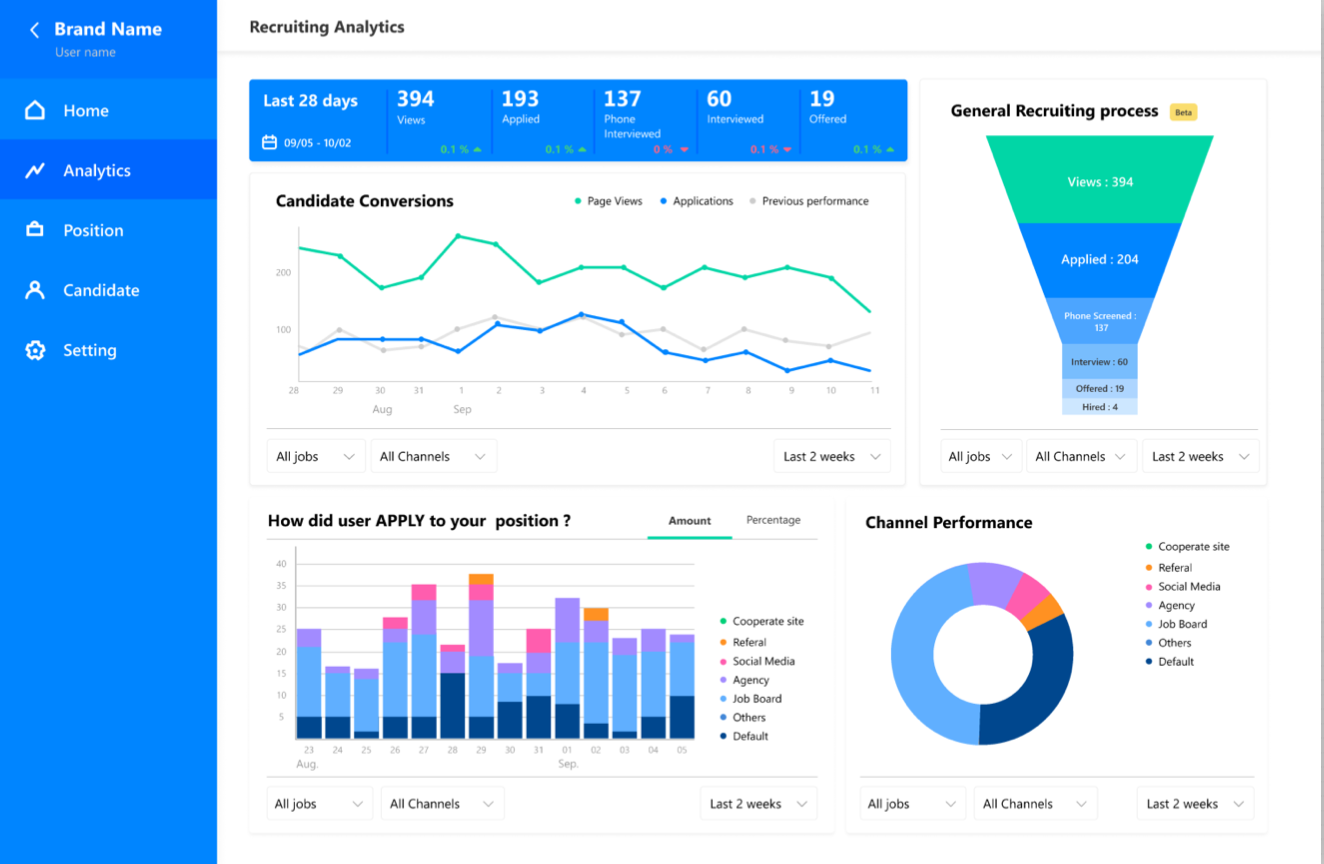
Task: Click the back chevron beside Brand Name
Action: tap(34, 30)
